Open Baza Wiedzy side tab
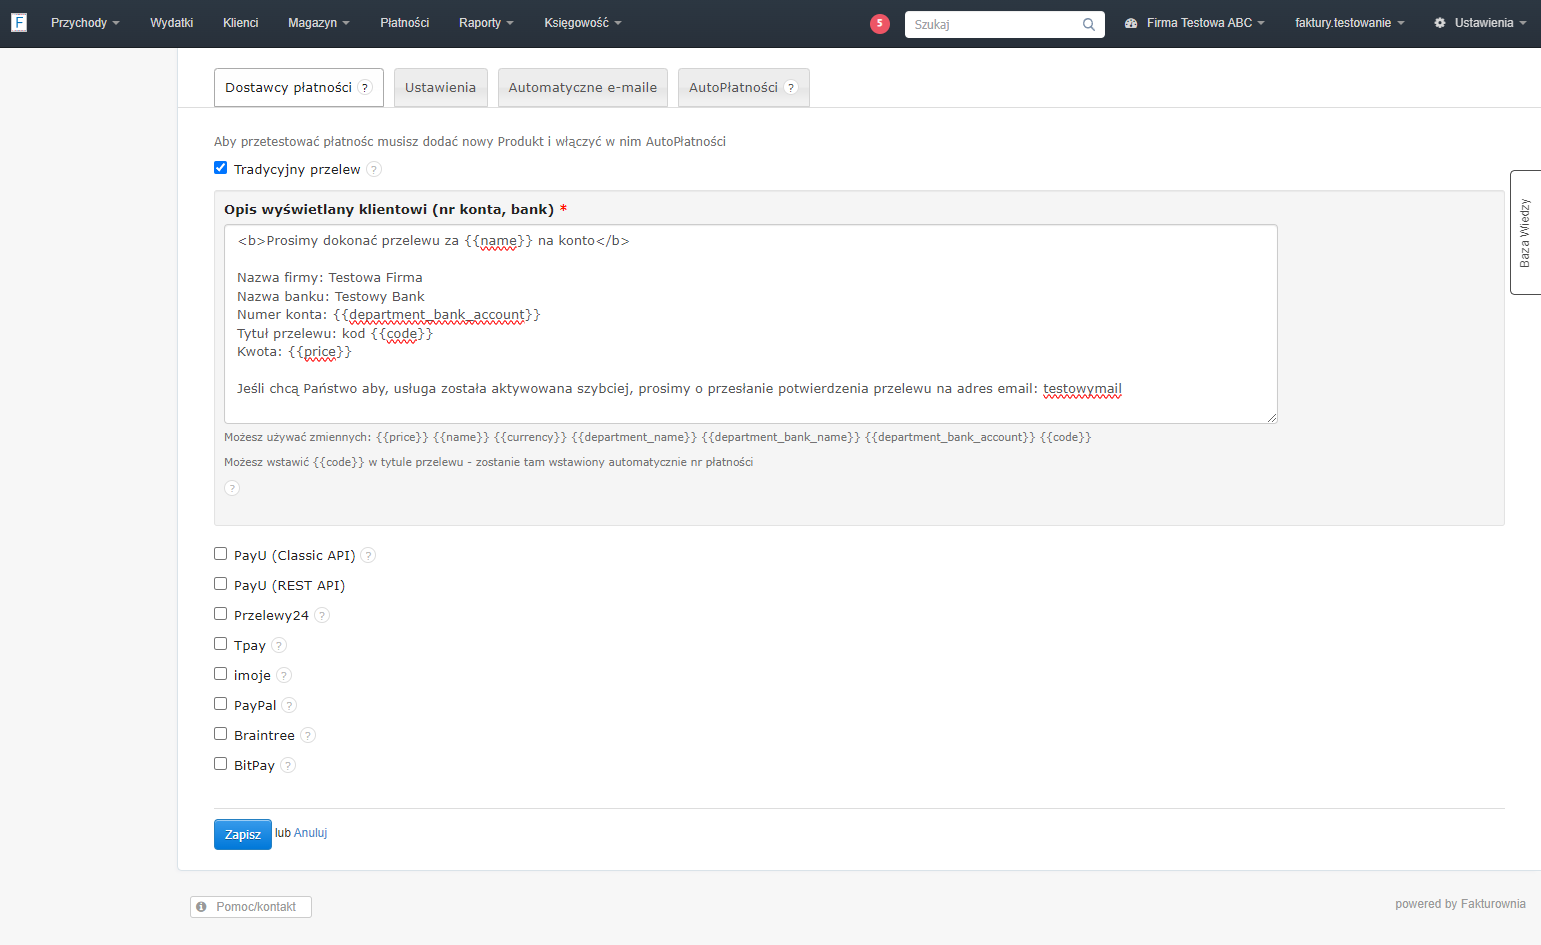This screenshot has width=1541, height=945. click(x=1525, y=232)
